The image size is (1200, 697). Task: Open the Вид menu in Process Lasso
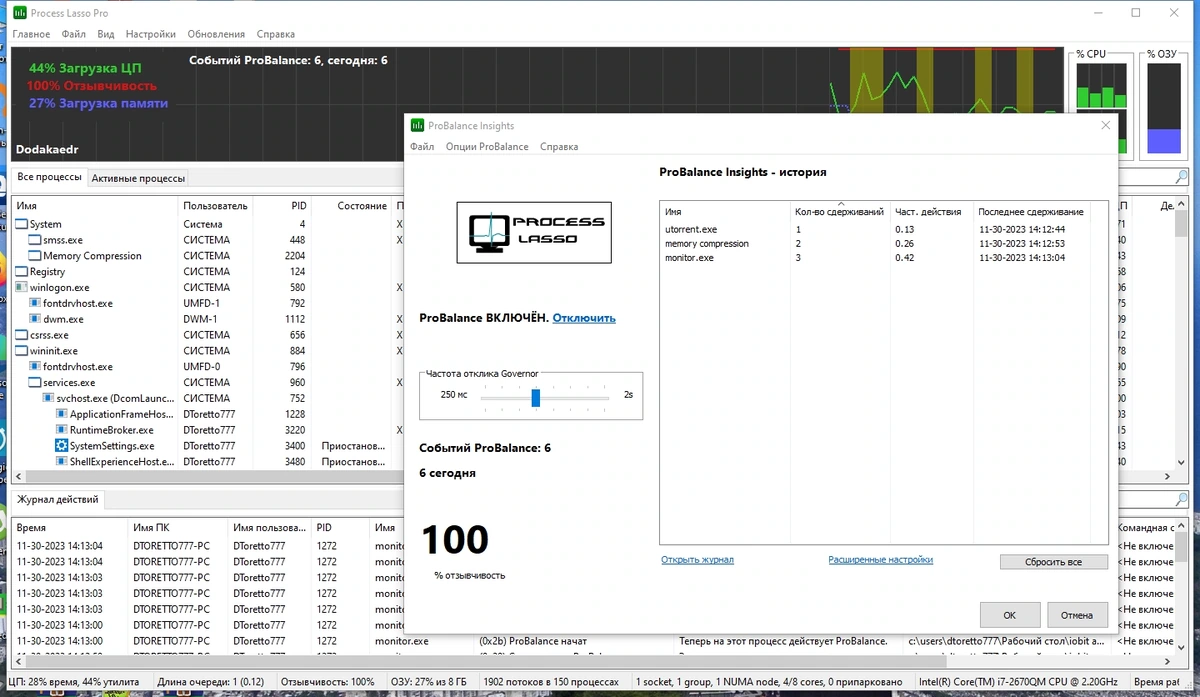(x=106, y=34)
